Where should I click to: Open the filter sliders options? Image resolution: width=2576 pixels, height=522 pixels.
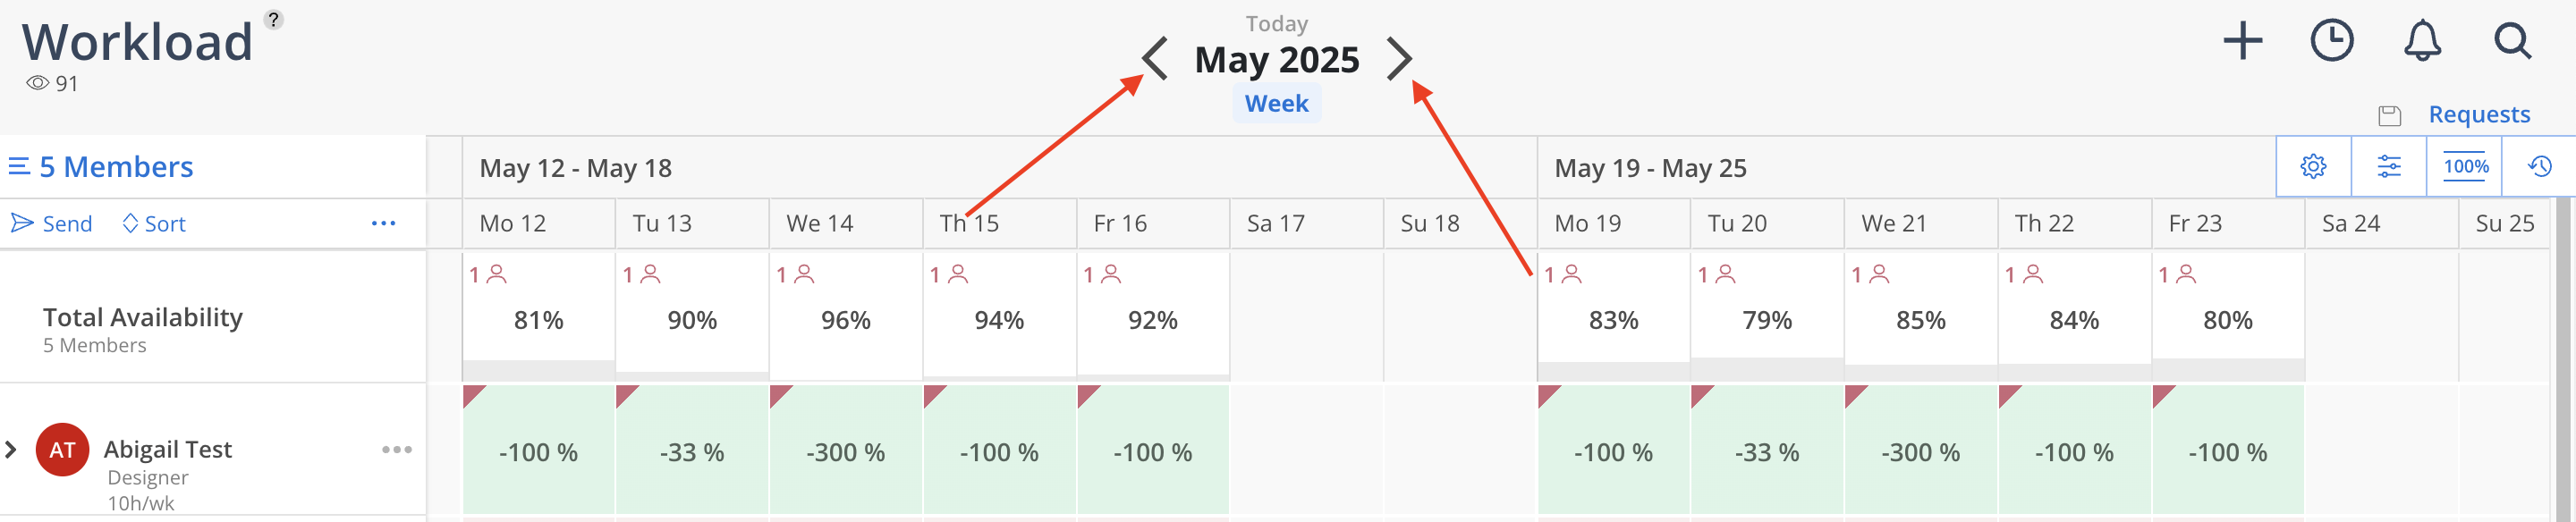(x=2389, y=166)
